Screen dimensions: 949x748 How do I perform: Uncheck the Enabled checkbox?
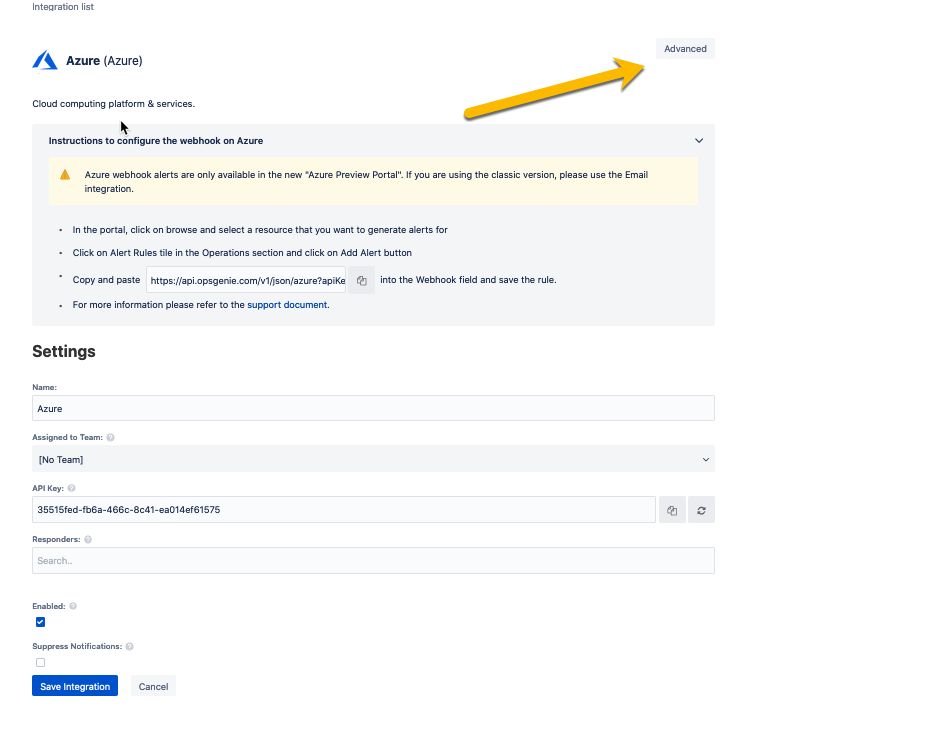tap(41, 622)
